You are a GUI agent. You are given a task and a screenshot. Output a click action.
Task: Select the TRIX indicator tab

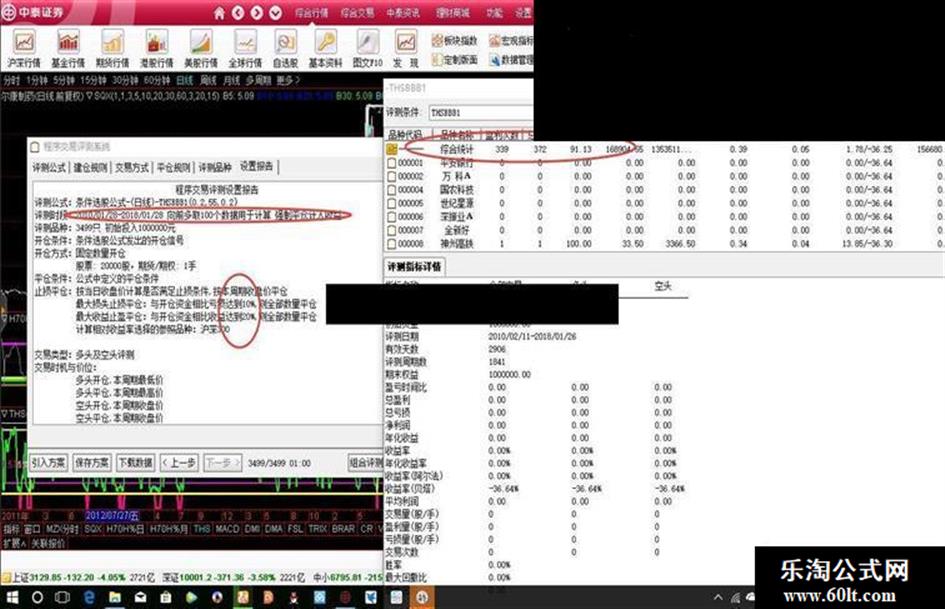click(x=317, y=529)
